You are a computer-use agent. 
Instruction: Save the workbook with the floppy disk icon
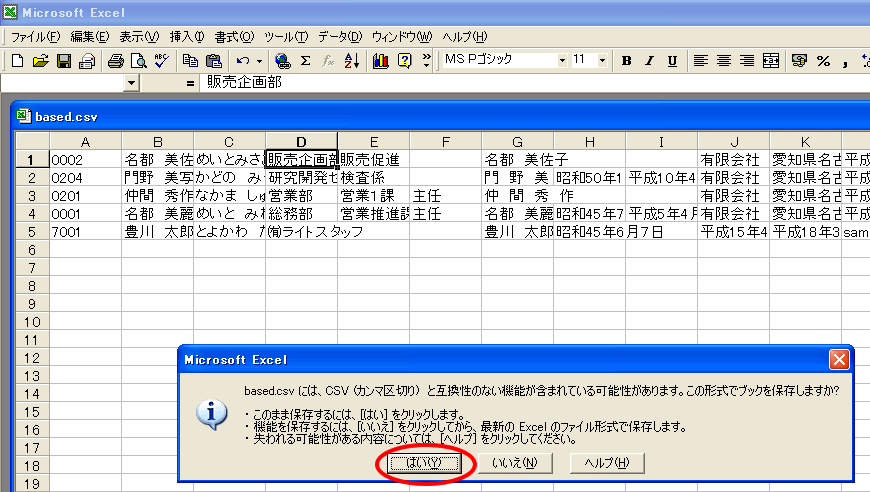click(64, 61)
